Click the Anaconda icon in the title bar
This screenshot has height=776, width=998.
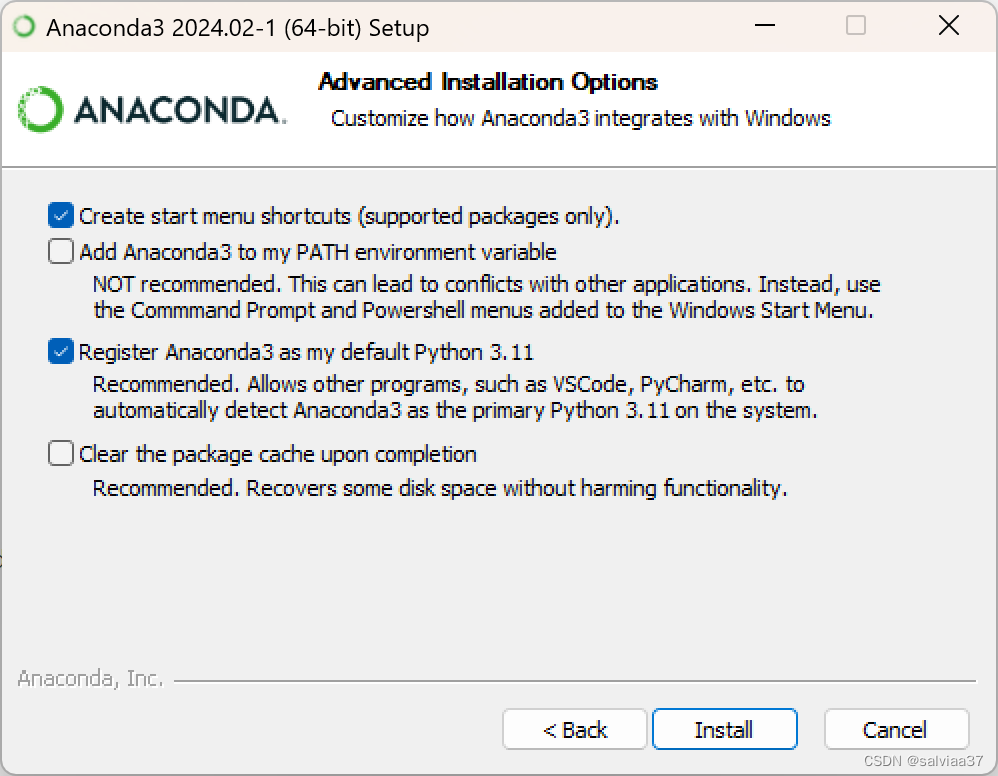(x=22, y=26)
